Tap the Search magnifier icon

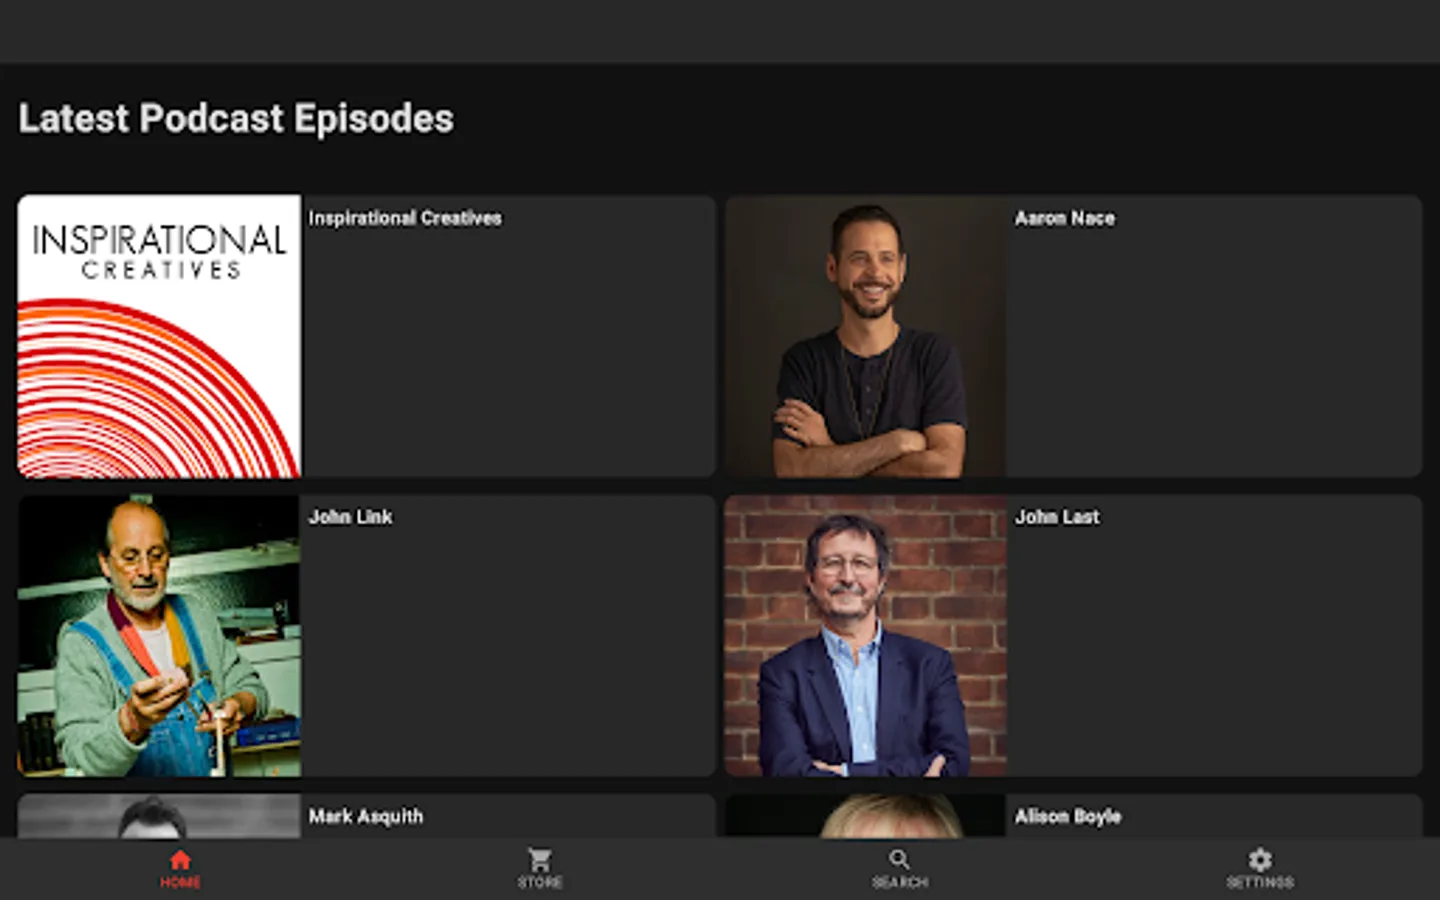(900, 859)
